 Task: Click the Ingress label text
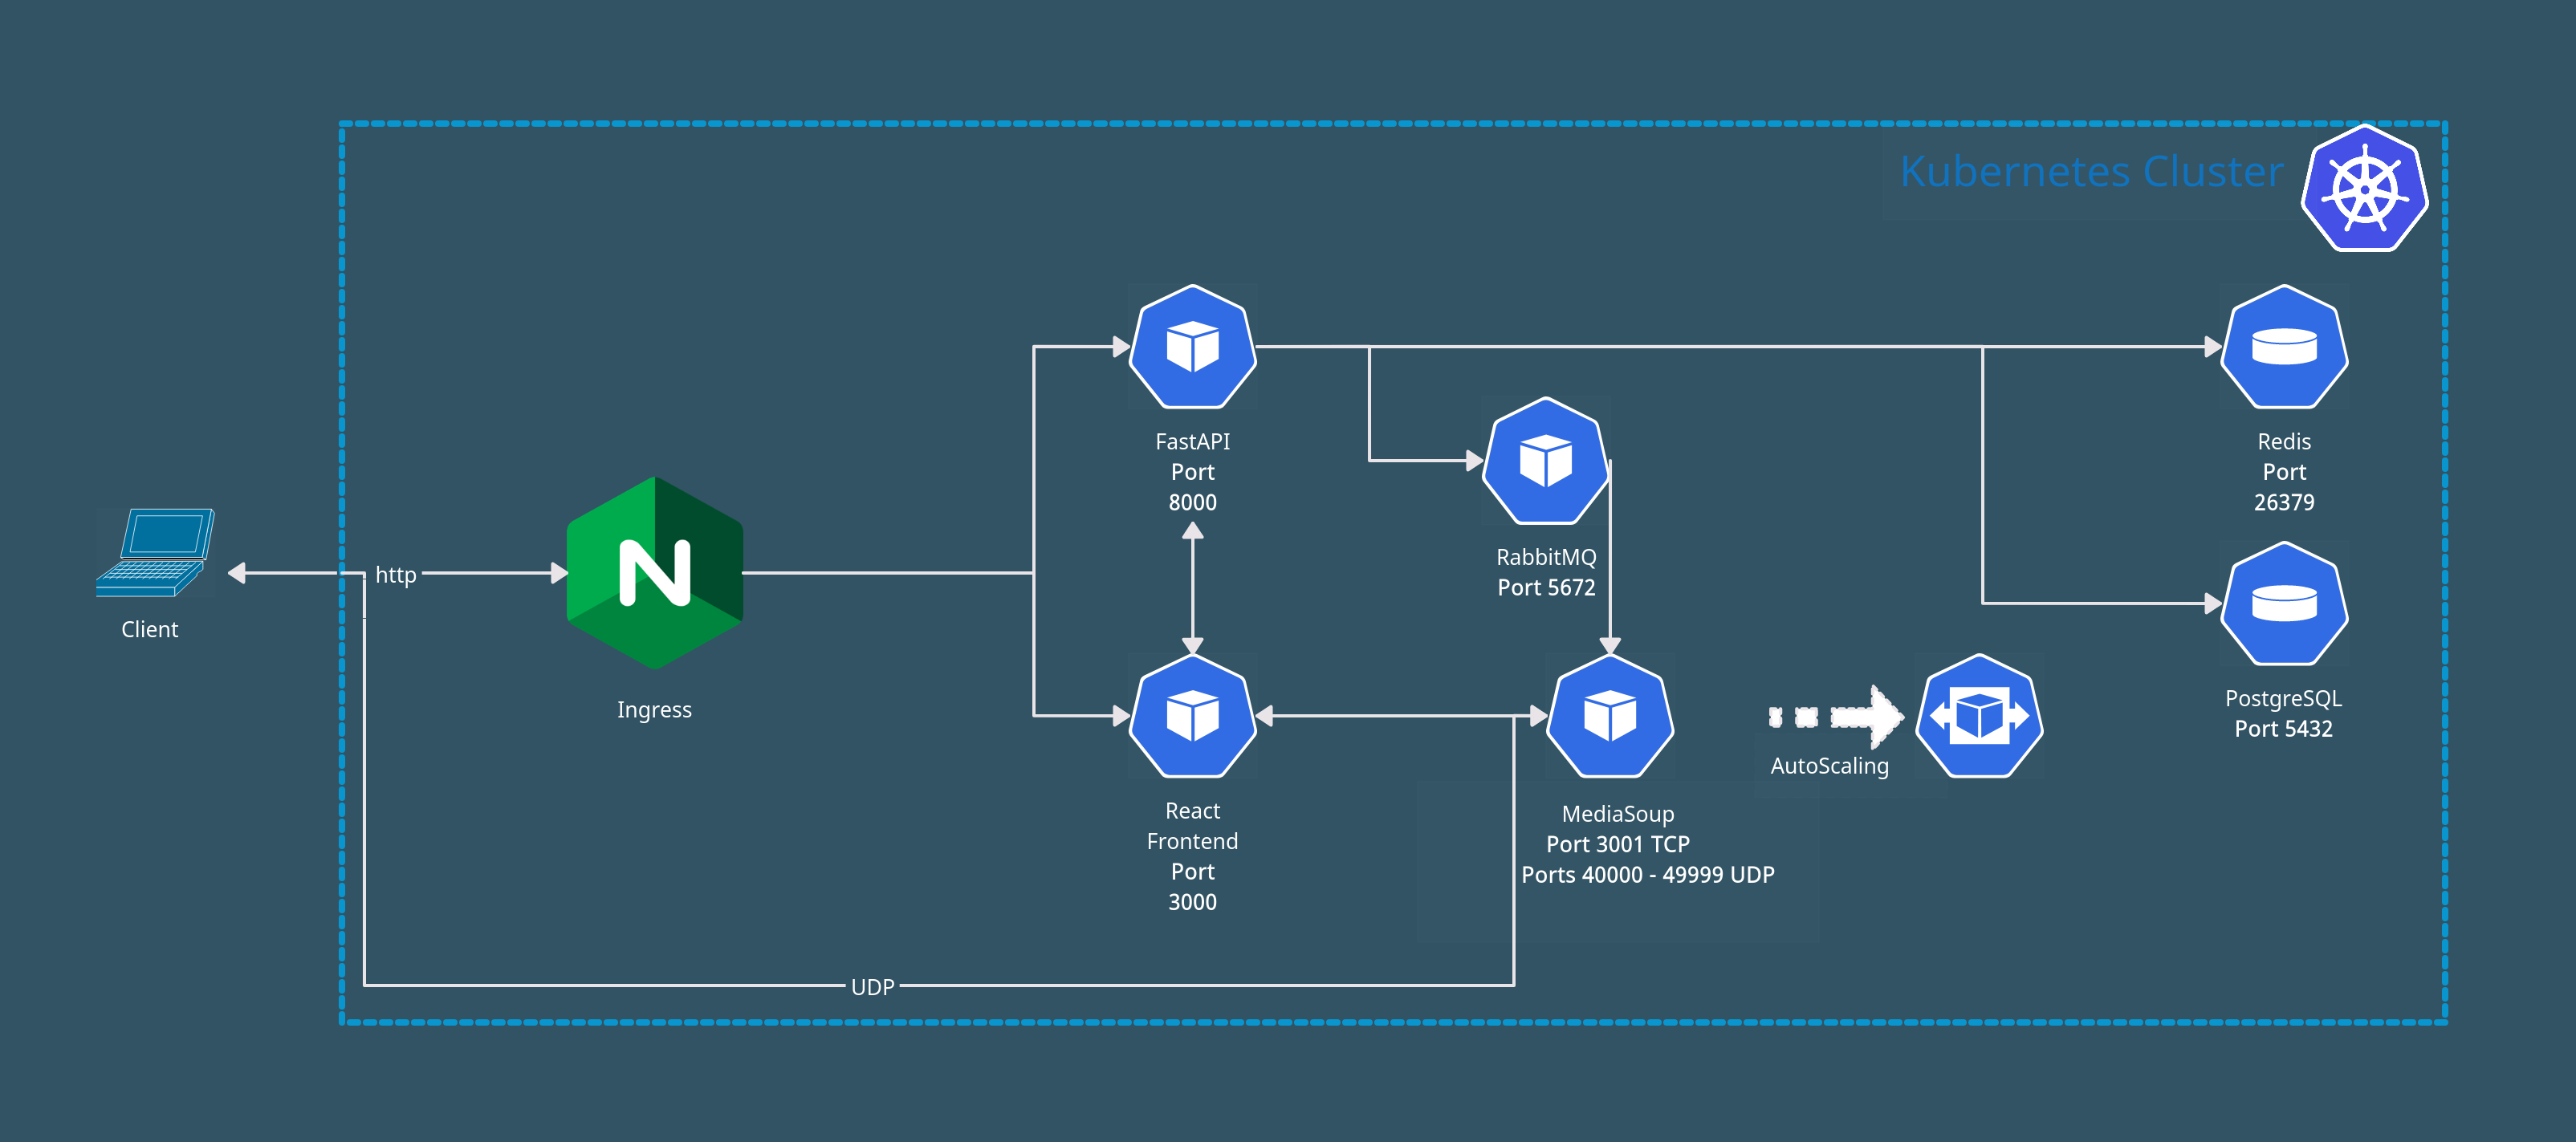click(654, 710)
